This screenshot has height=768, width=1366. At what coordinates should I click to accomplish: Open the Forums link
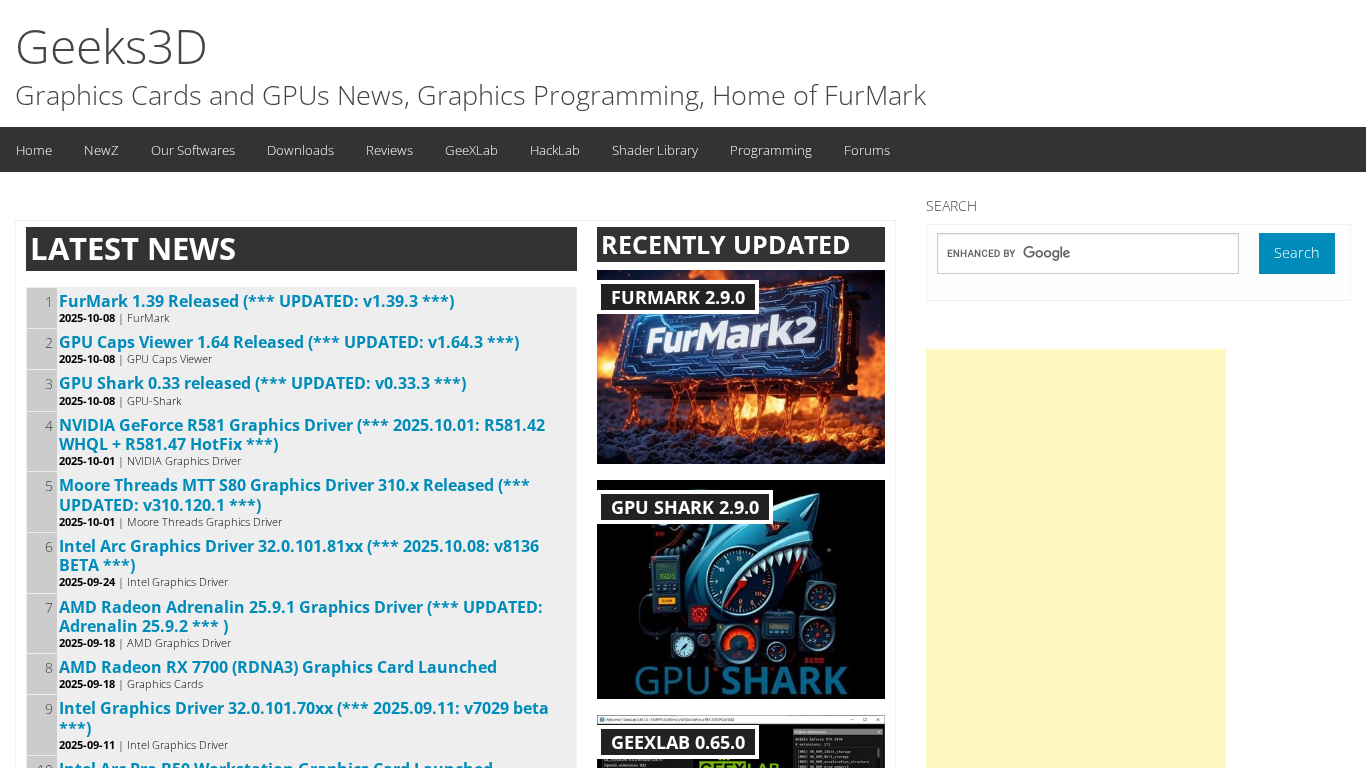pos(867,150)
